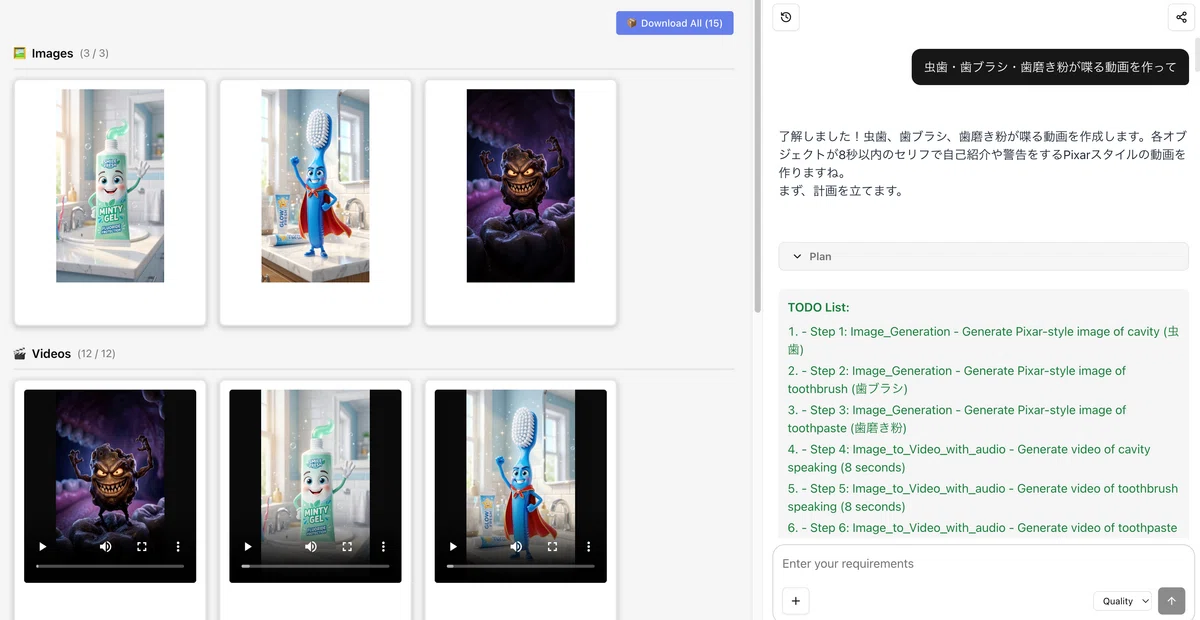Click Step 5 toothbrush video generation item
Viewport: 1200px width, 620px height.
pyautogui.click(x=983, y=497)
